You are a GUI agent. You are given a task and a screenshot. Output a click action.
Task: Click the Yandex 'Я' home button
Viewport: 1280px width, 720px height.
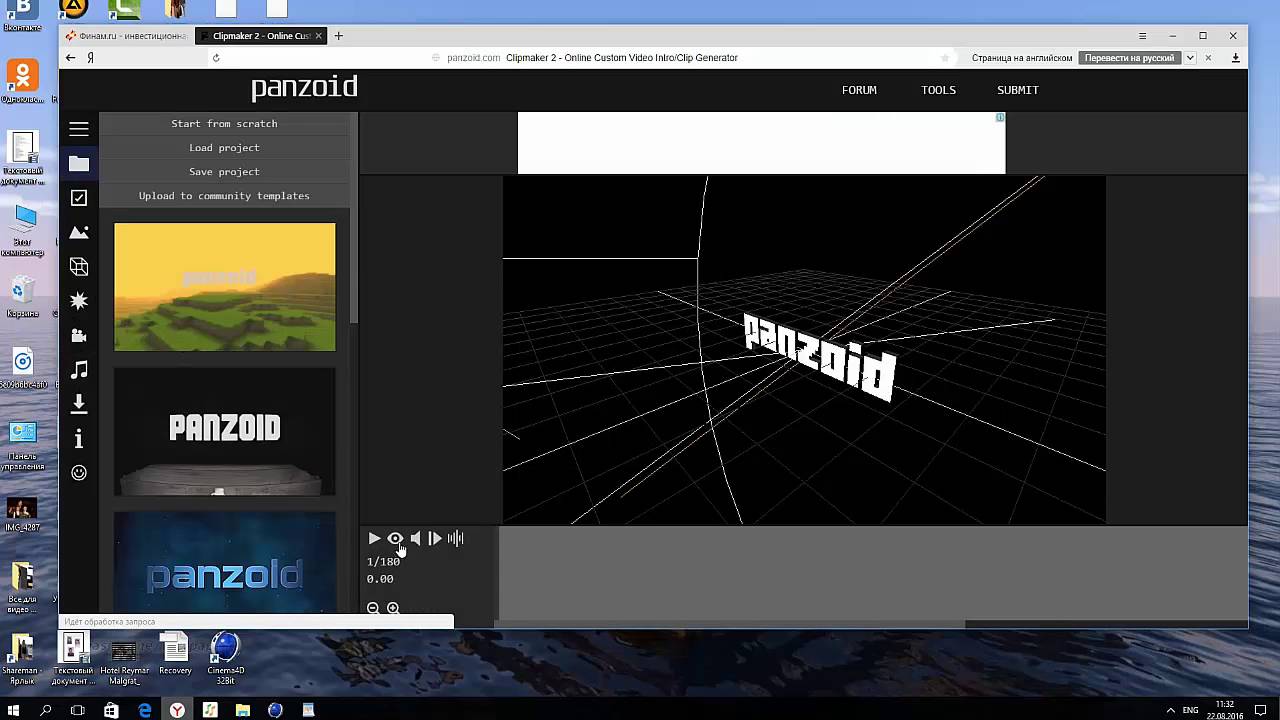point(91,58)
